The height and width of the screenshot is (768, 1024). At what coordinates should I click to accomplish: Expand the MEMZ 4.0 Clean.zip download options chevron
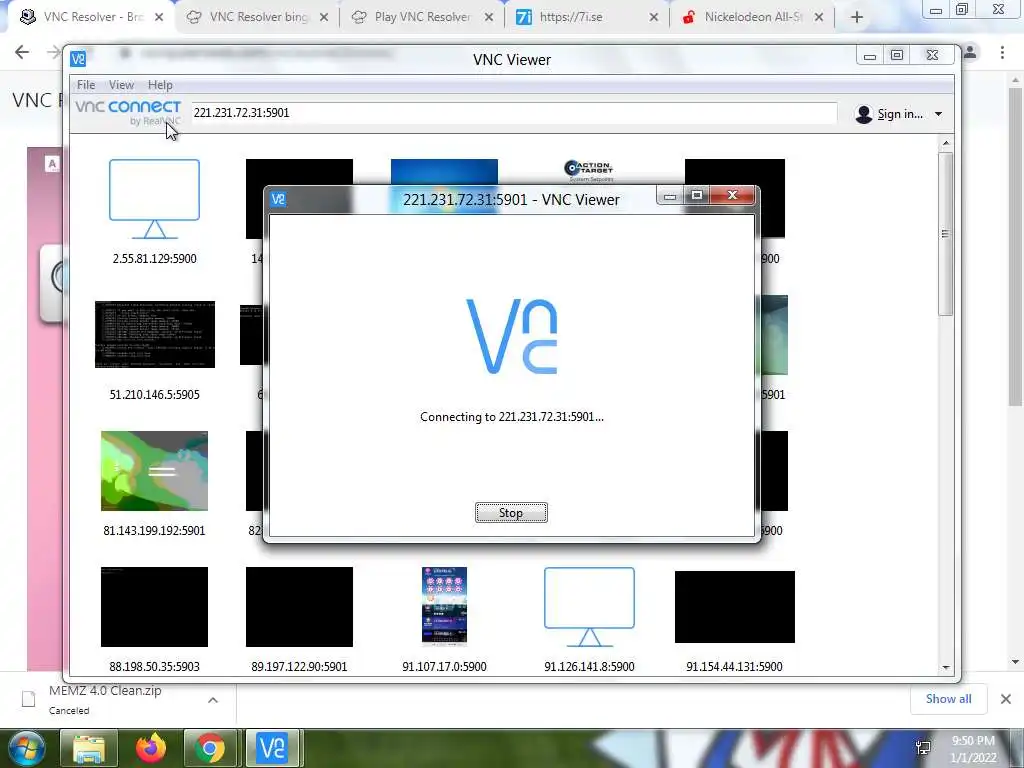coord(213,700)
